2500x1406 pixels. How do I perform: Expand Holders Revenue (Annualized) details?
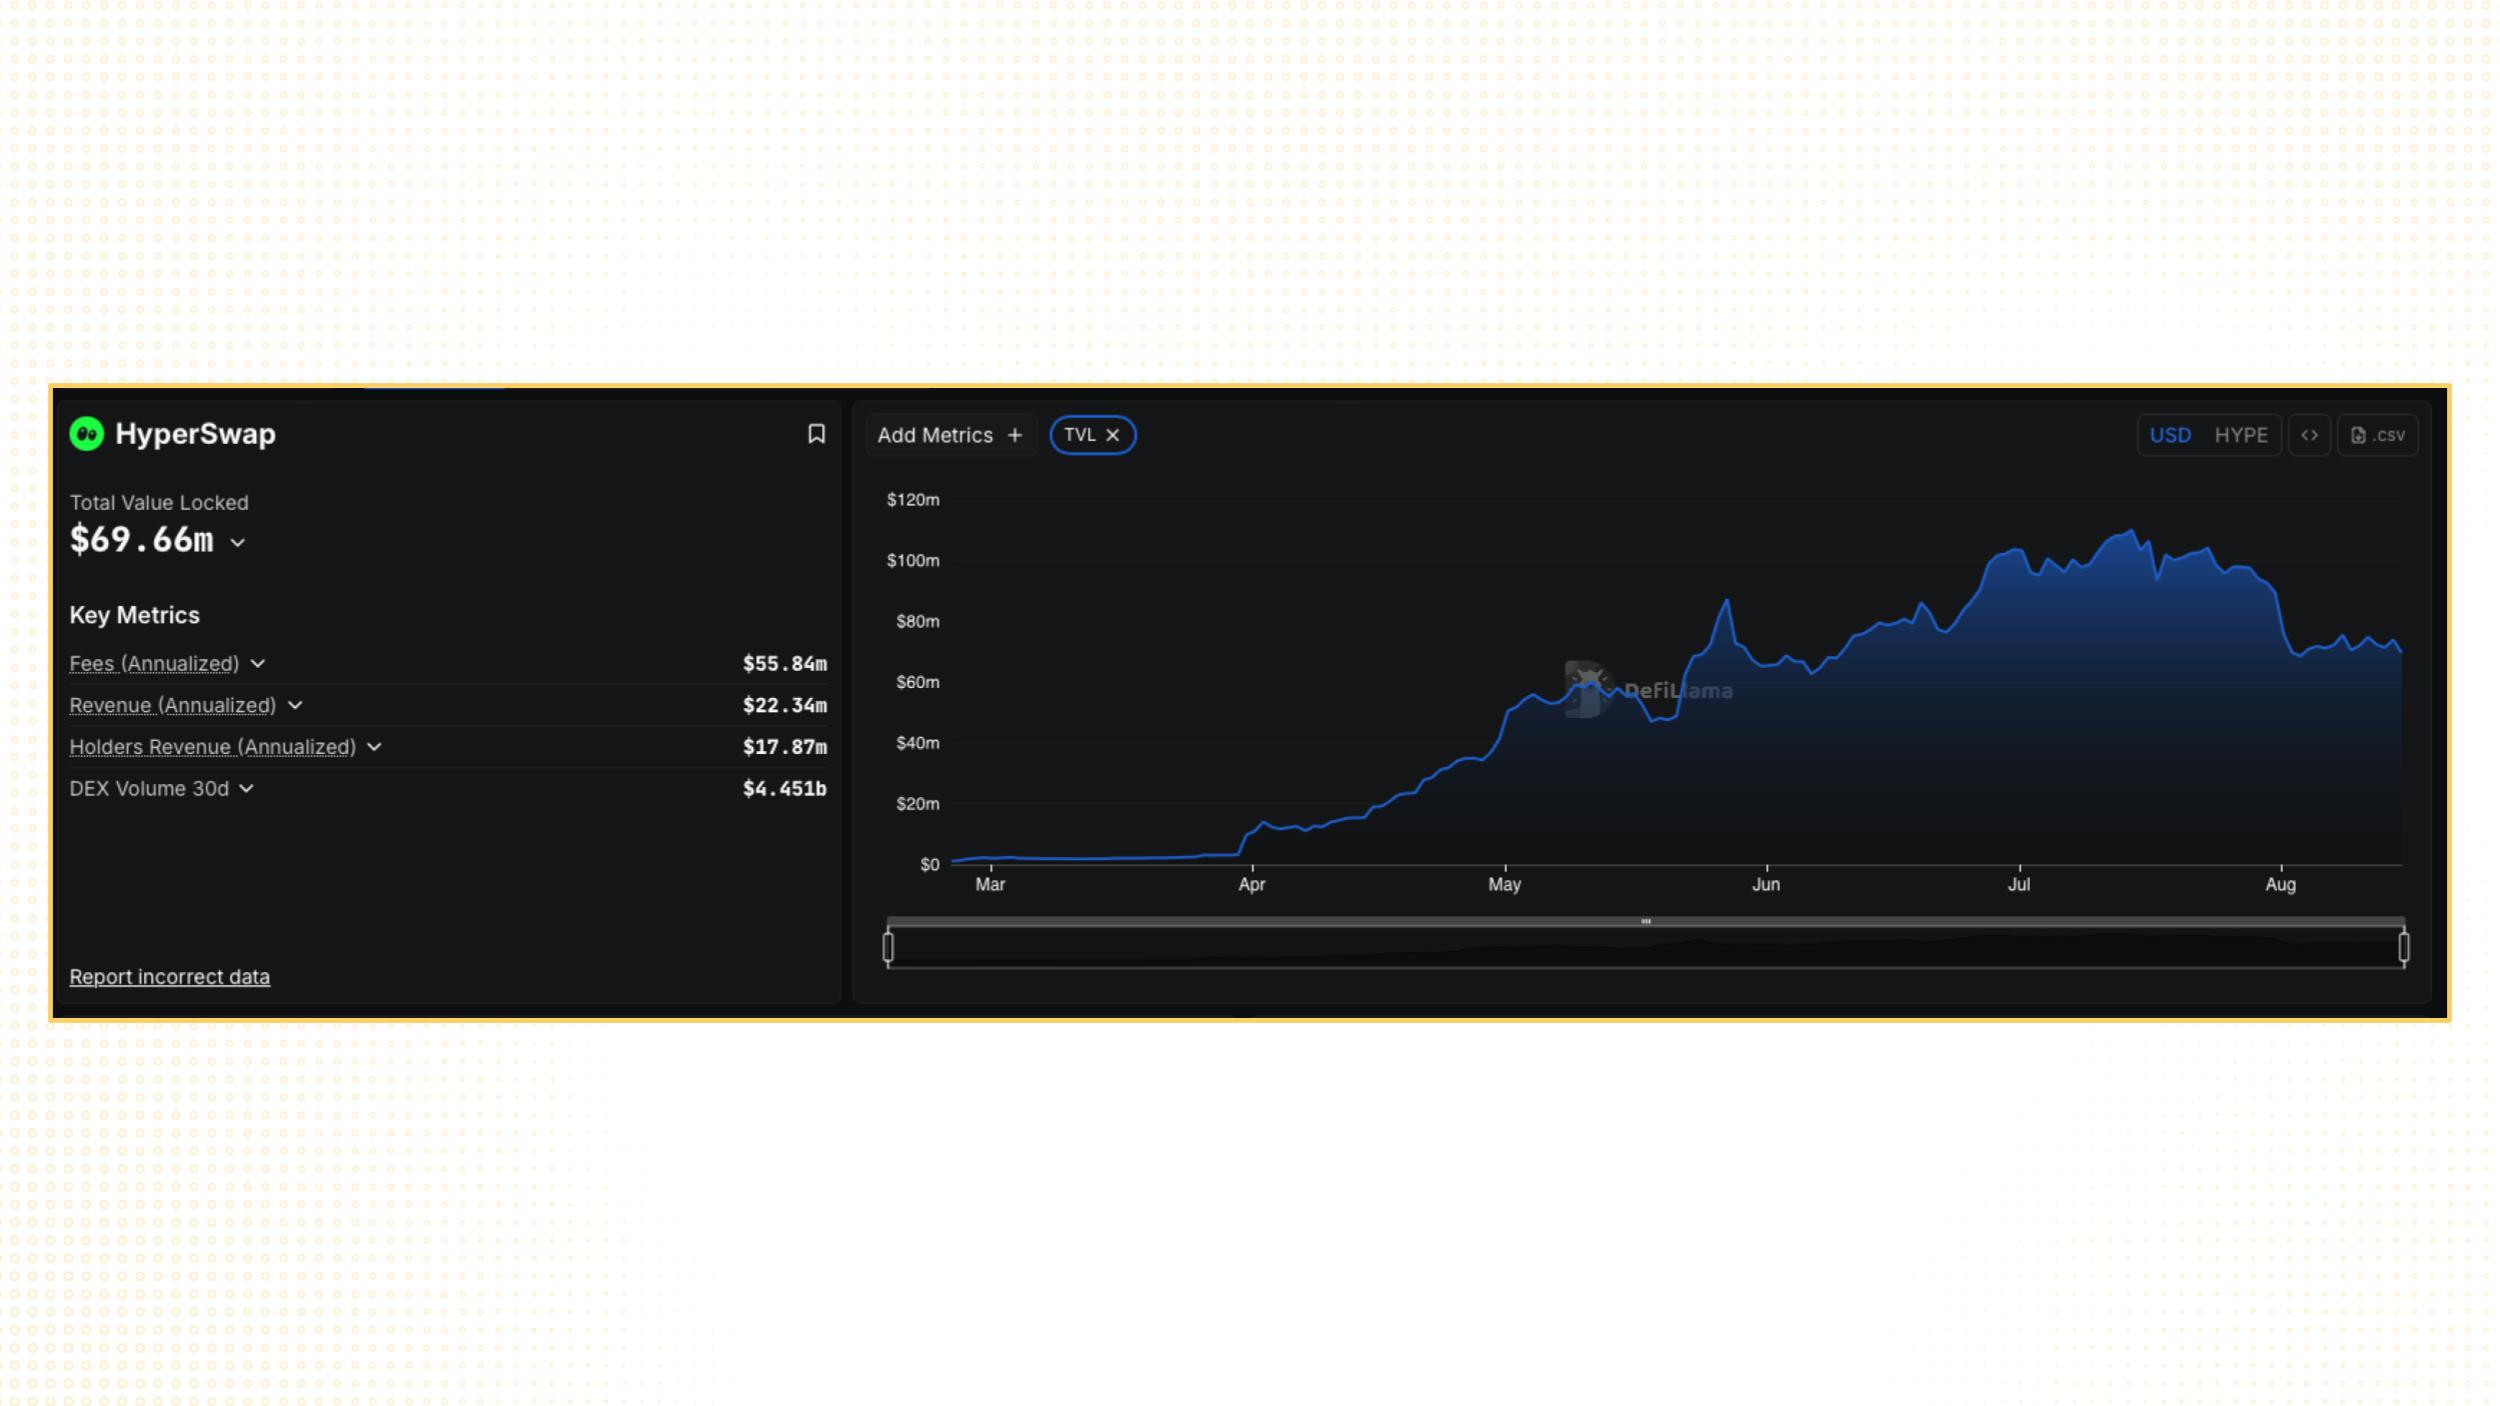pyautogui.click(x=374, y=747)
